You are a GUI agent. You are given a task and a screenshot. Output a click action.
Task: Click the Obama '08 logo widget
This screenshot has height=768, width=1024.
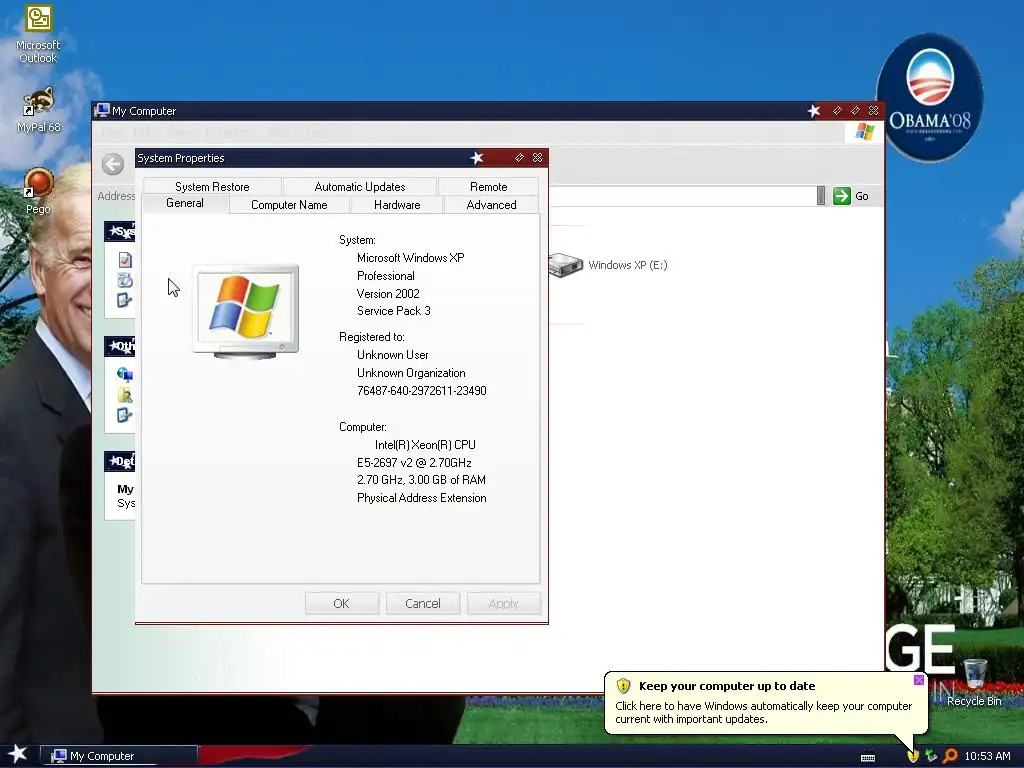pyautogui.click(x=929, y=97)
